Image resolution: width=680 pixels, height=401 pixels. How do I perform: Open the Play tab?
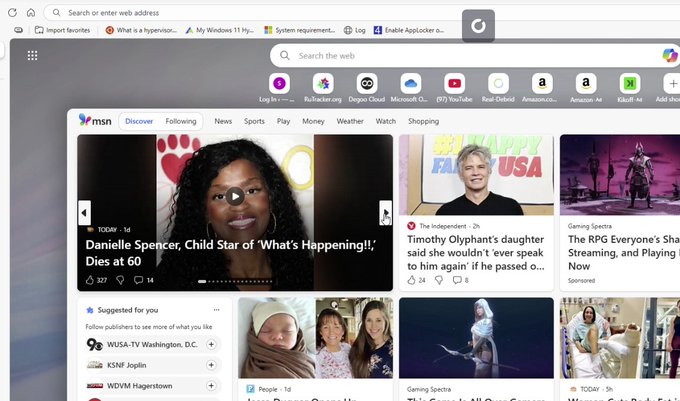click(283, 121)
